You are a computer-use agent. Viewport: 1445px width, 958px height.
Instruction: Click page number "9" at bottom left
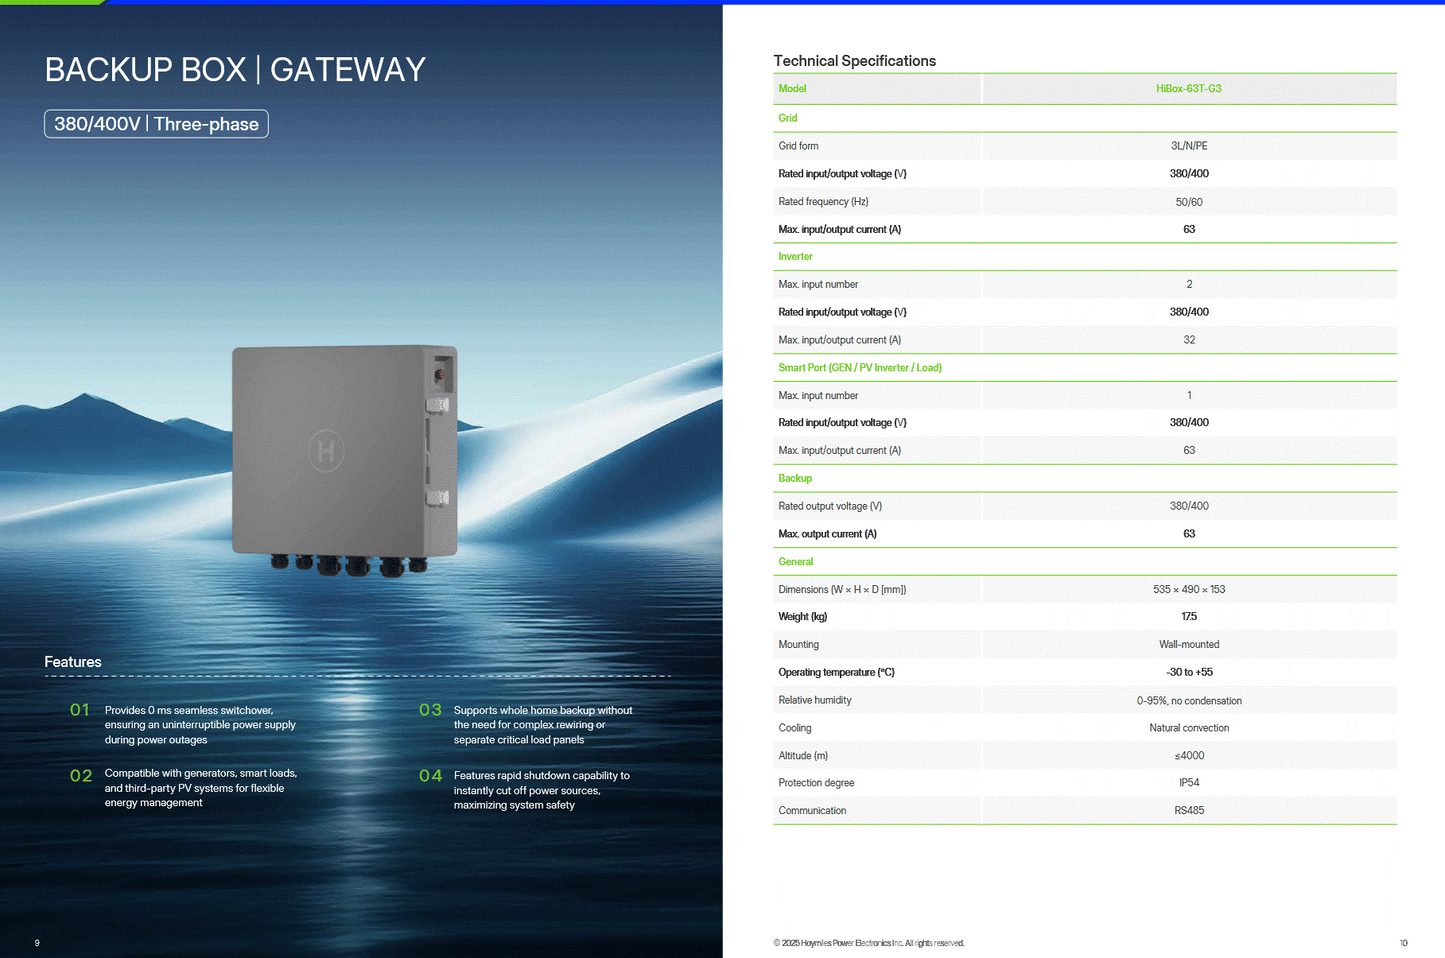37,943
